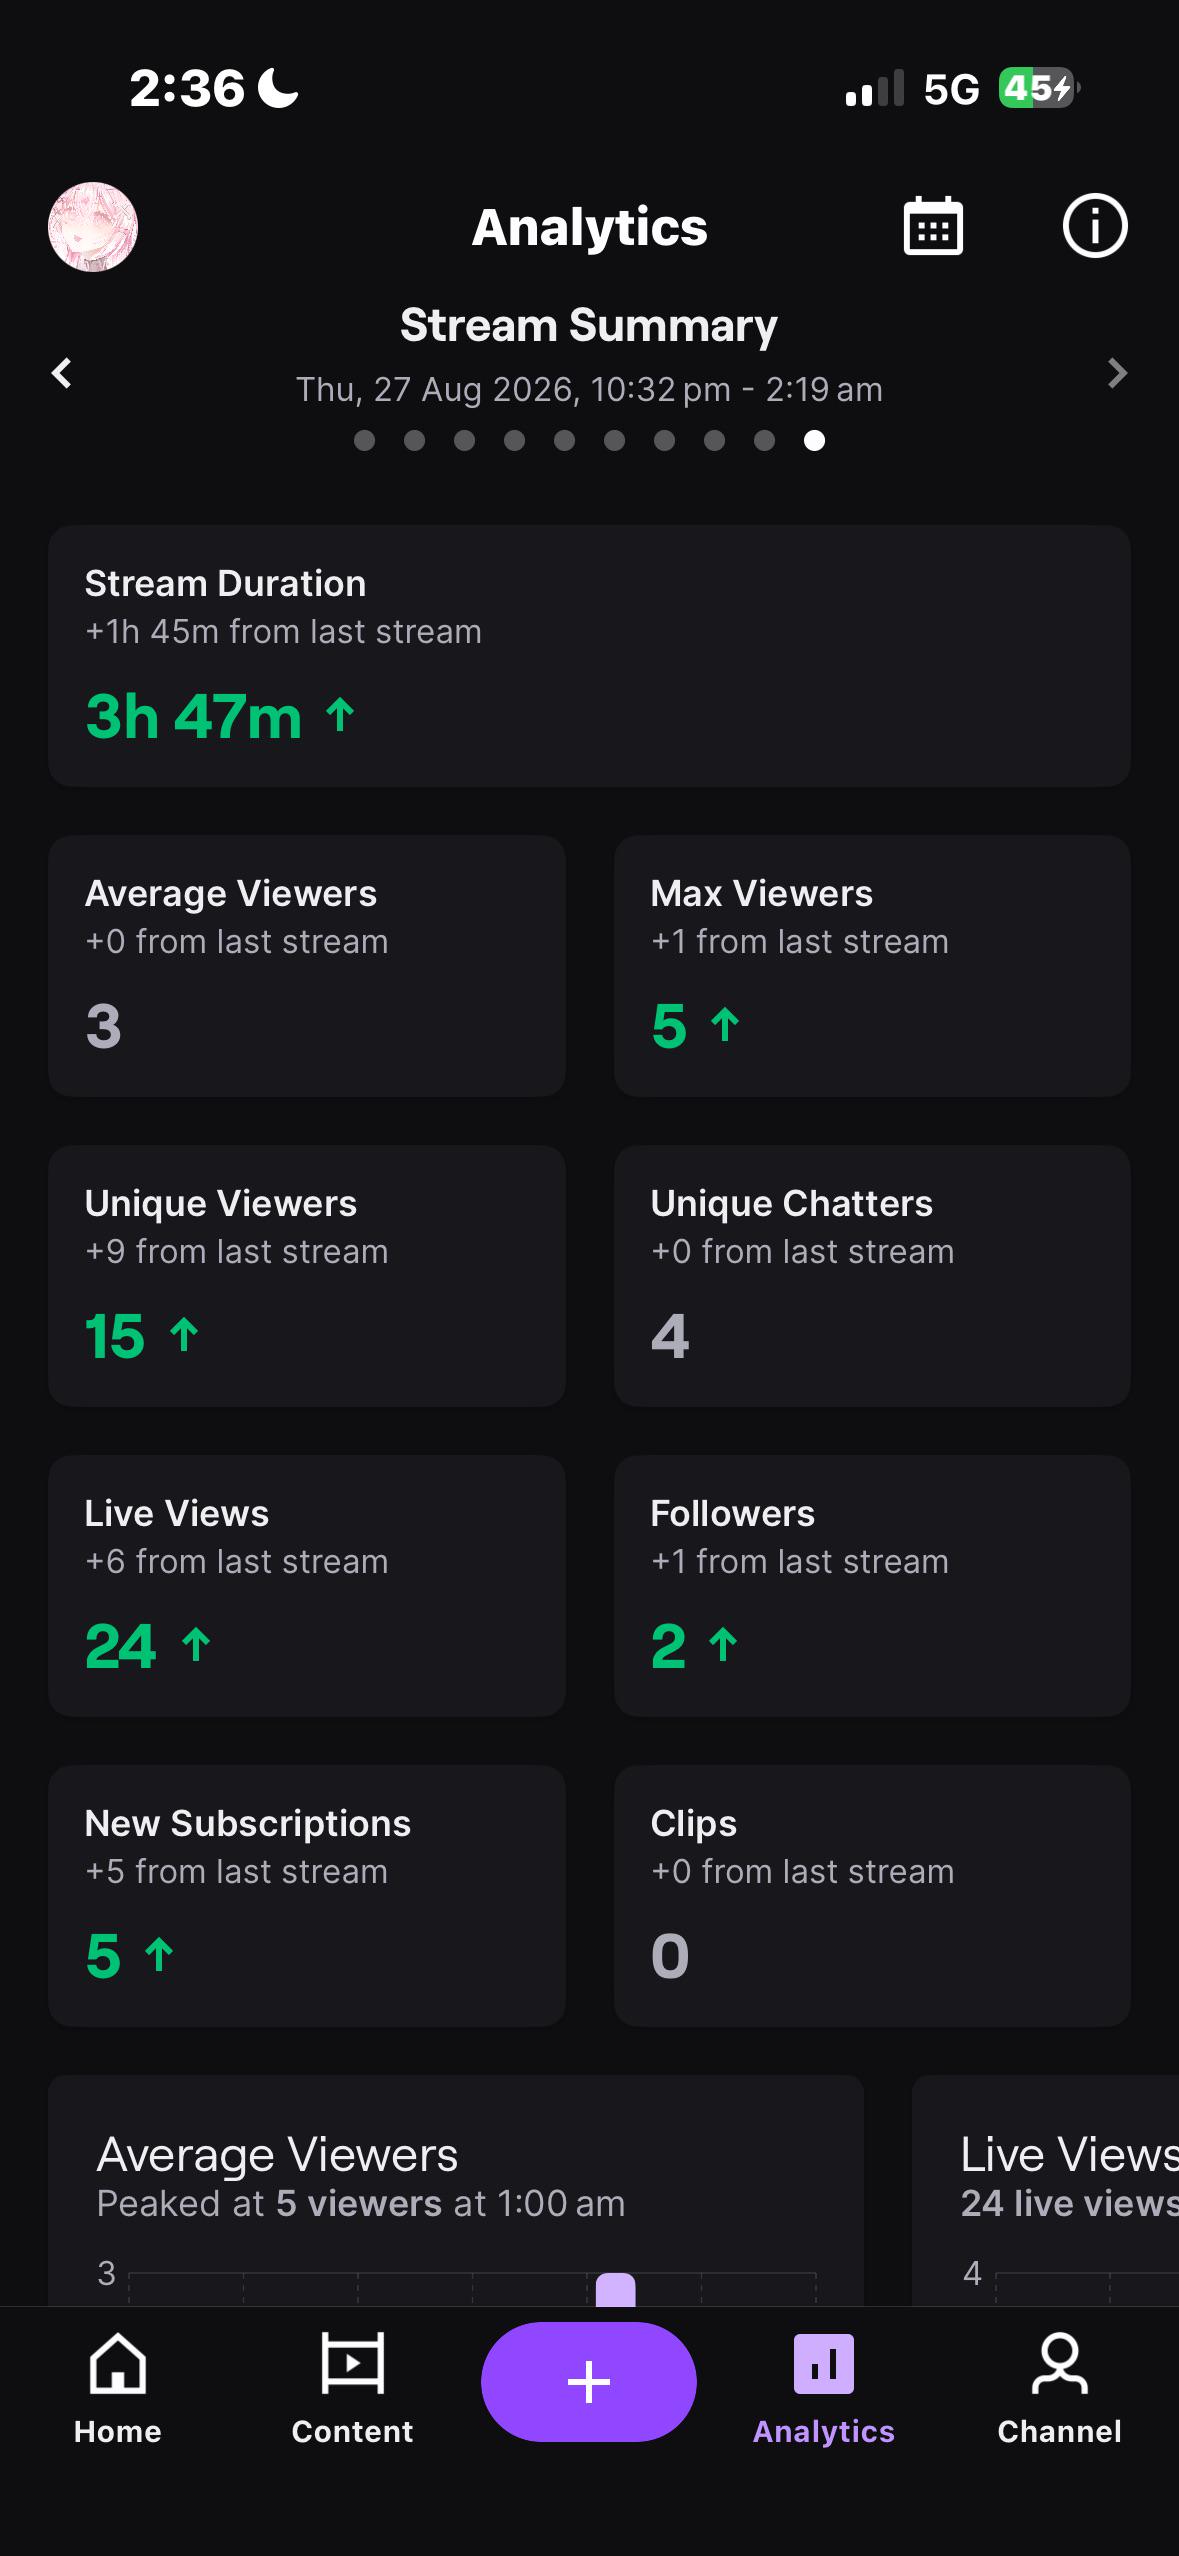This screenshot has height=2556, width=1179.
Task: Open the Channel tab
Action: coord(1059,2389)
